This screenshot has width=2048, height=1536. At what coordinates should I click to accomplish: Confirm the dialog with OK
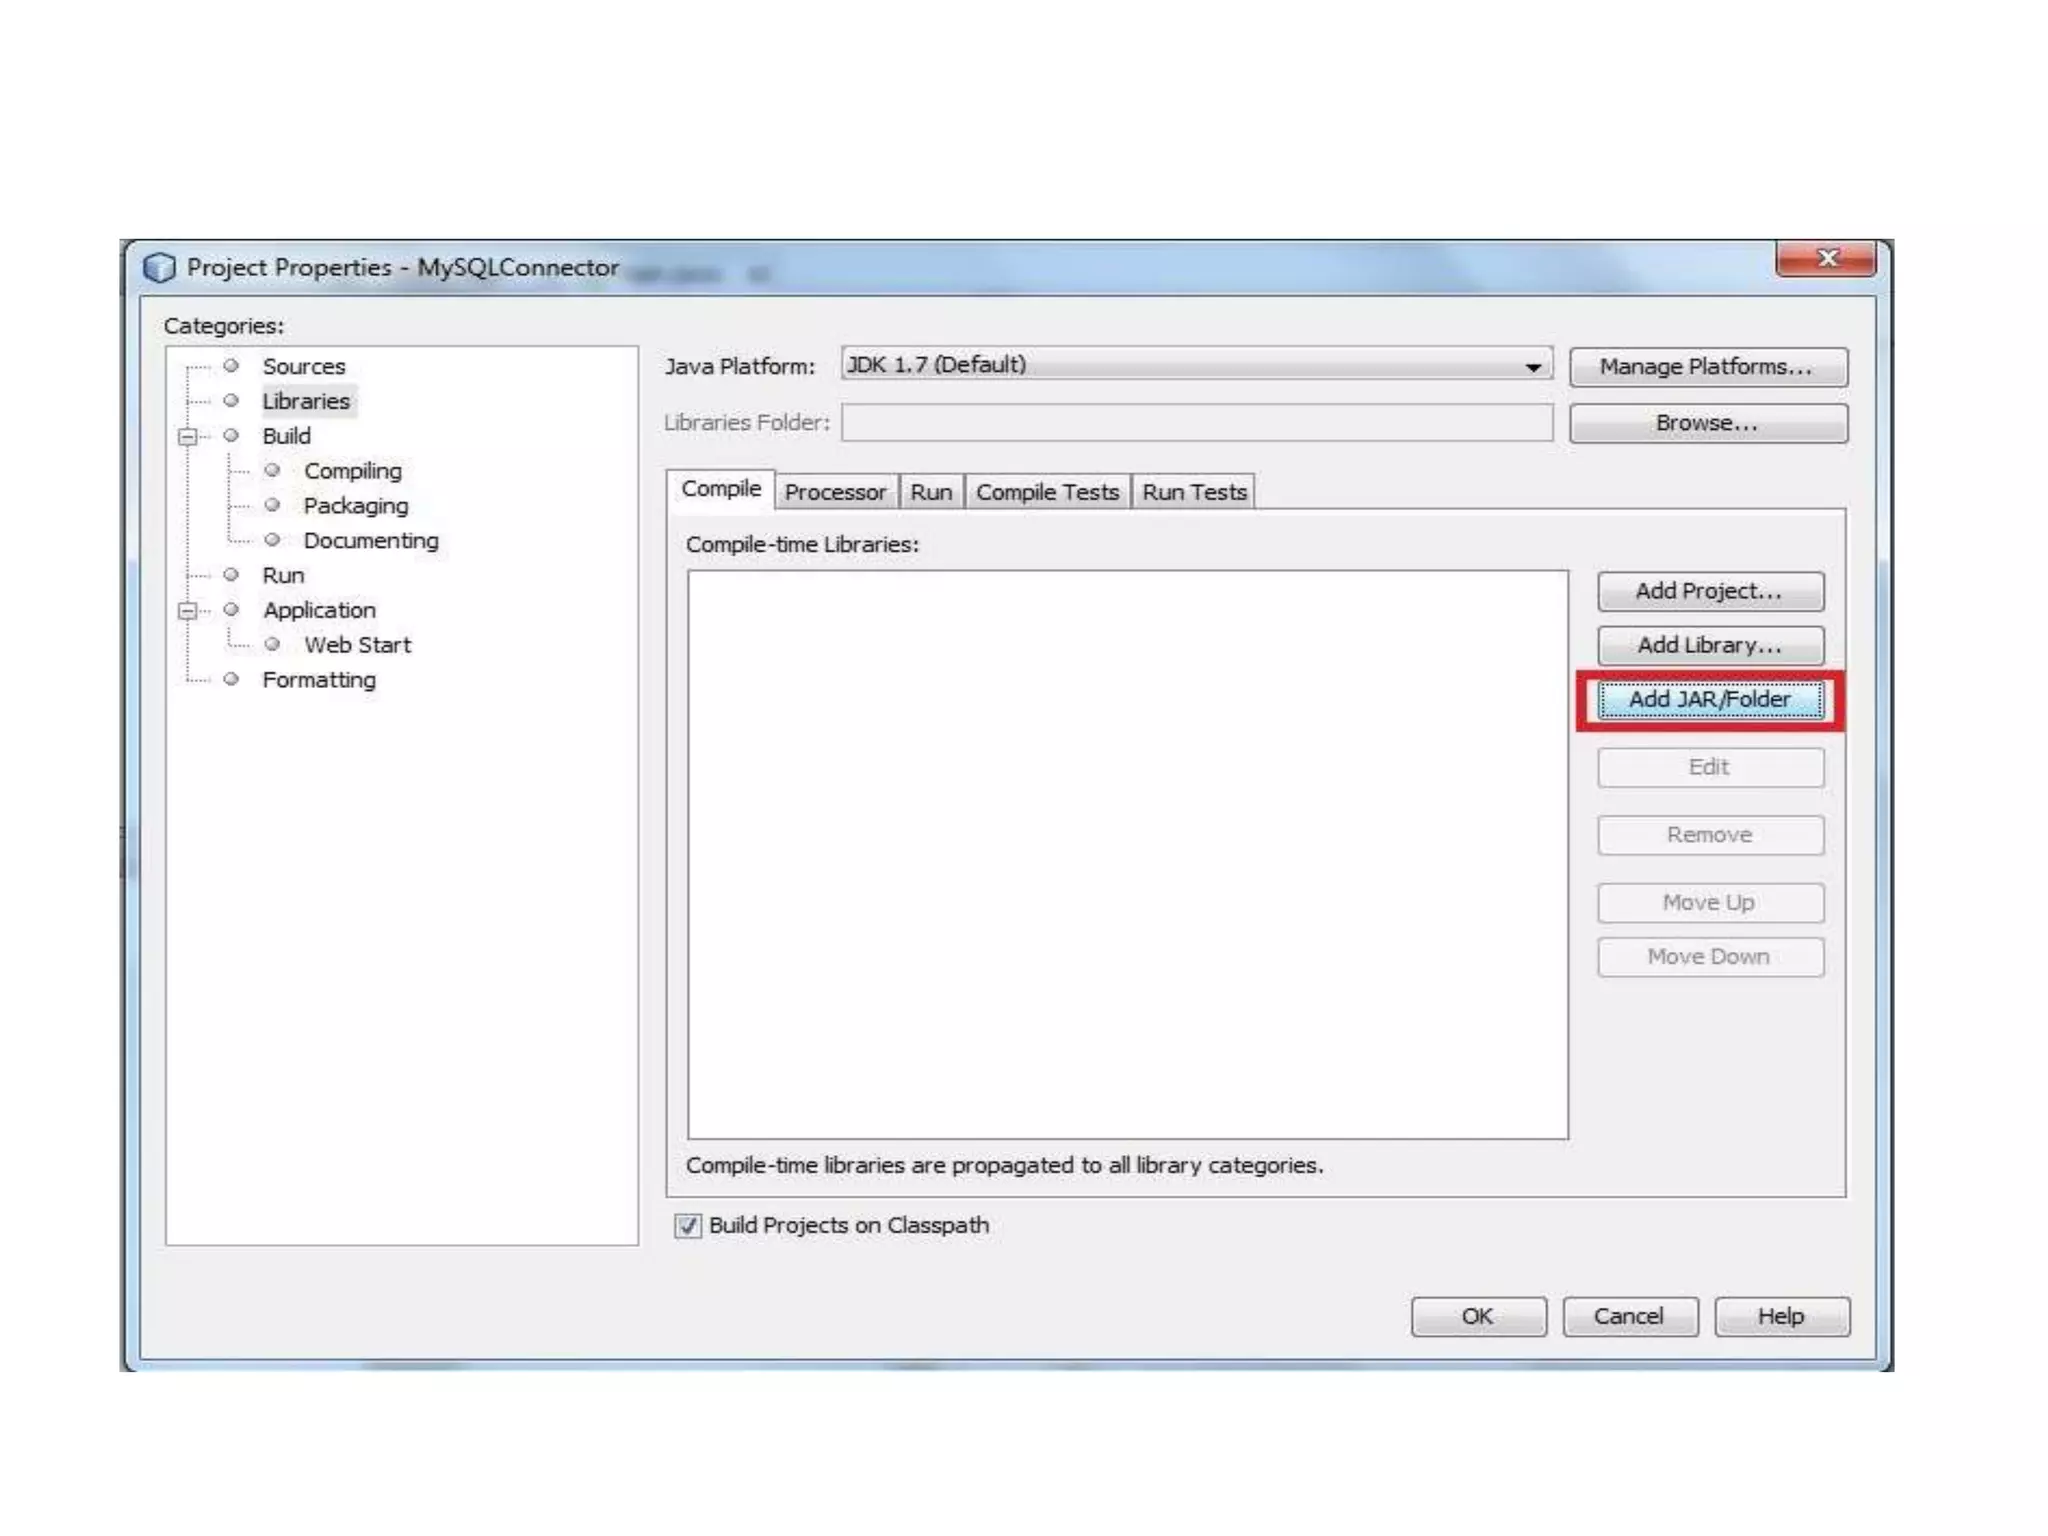[x=1477, y=1317]
